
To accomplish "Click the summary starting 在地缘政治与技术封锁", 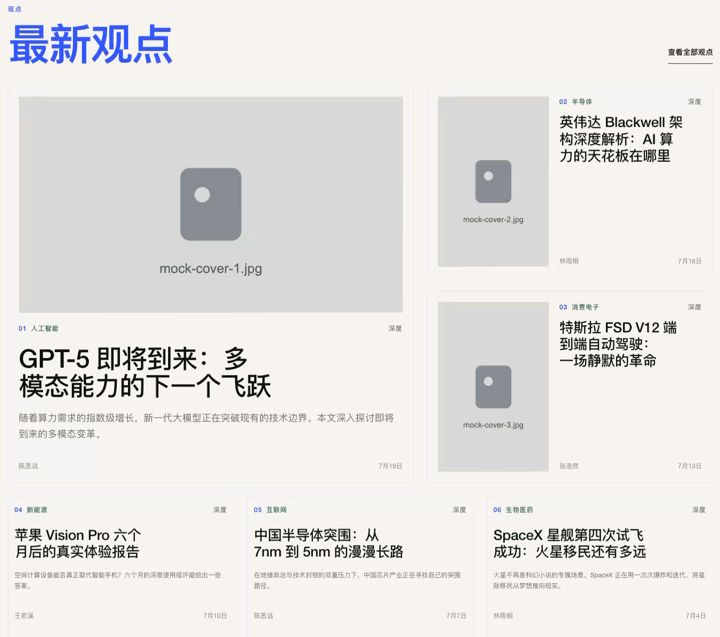I will [x=357, y=580].
